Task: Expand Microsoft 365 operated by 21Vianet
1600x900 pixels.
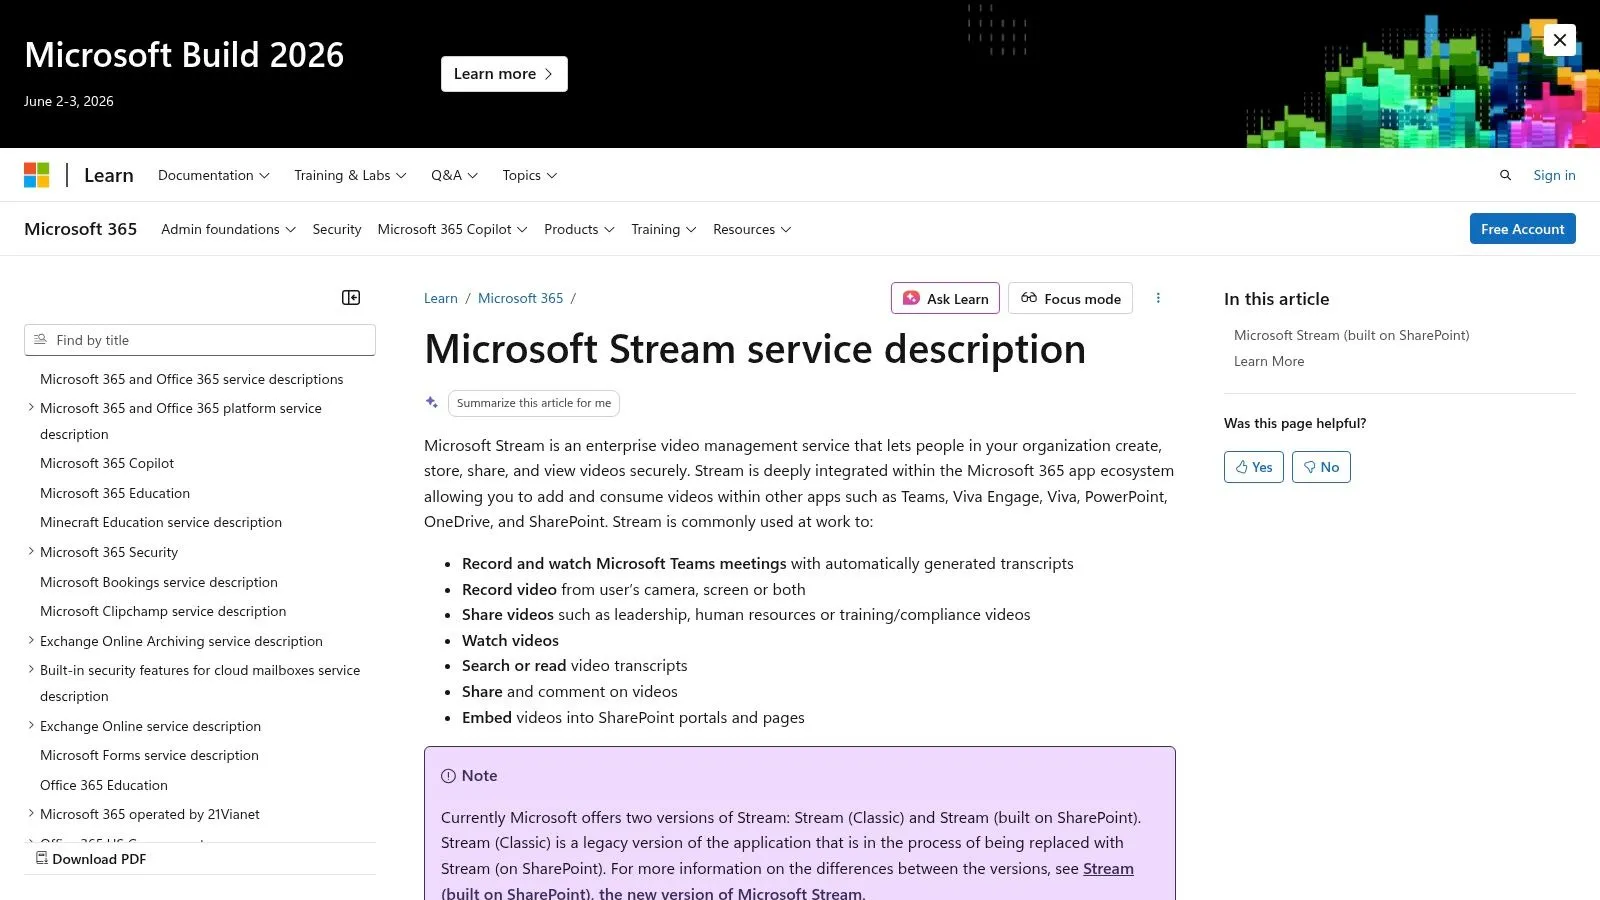Action: click(x=31, y=814)
